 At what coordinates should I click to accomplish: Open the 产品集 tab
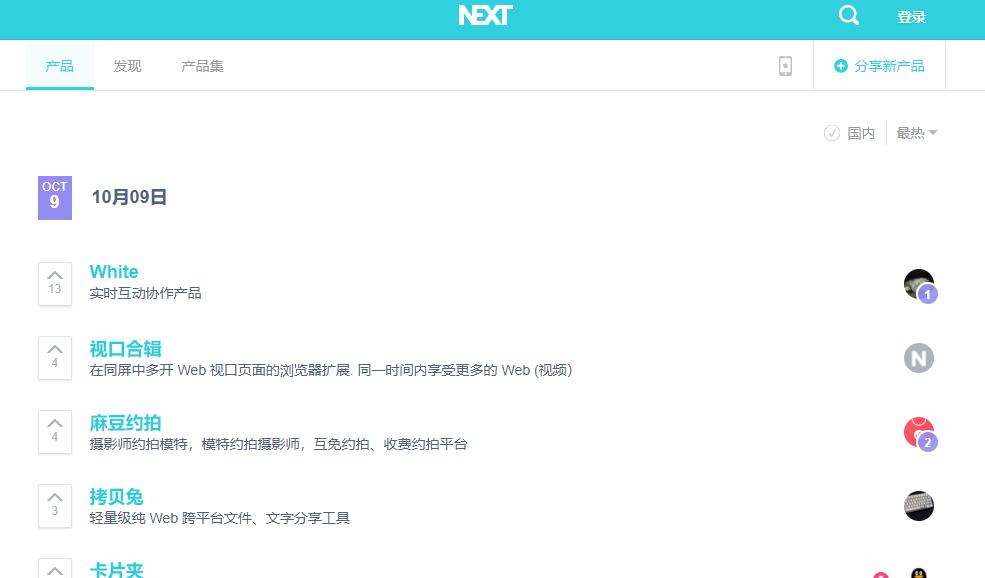pos(202,65)
